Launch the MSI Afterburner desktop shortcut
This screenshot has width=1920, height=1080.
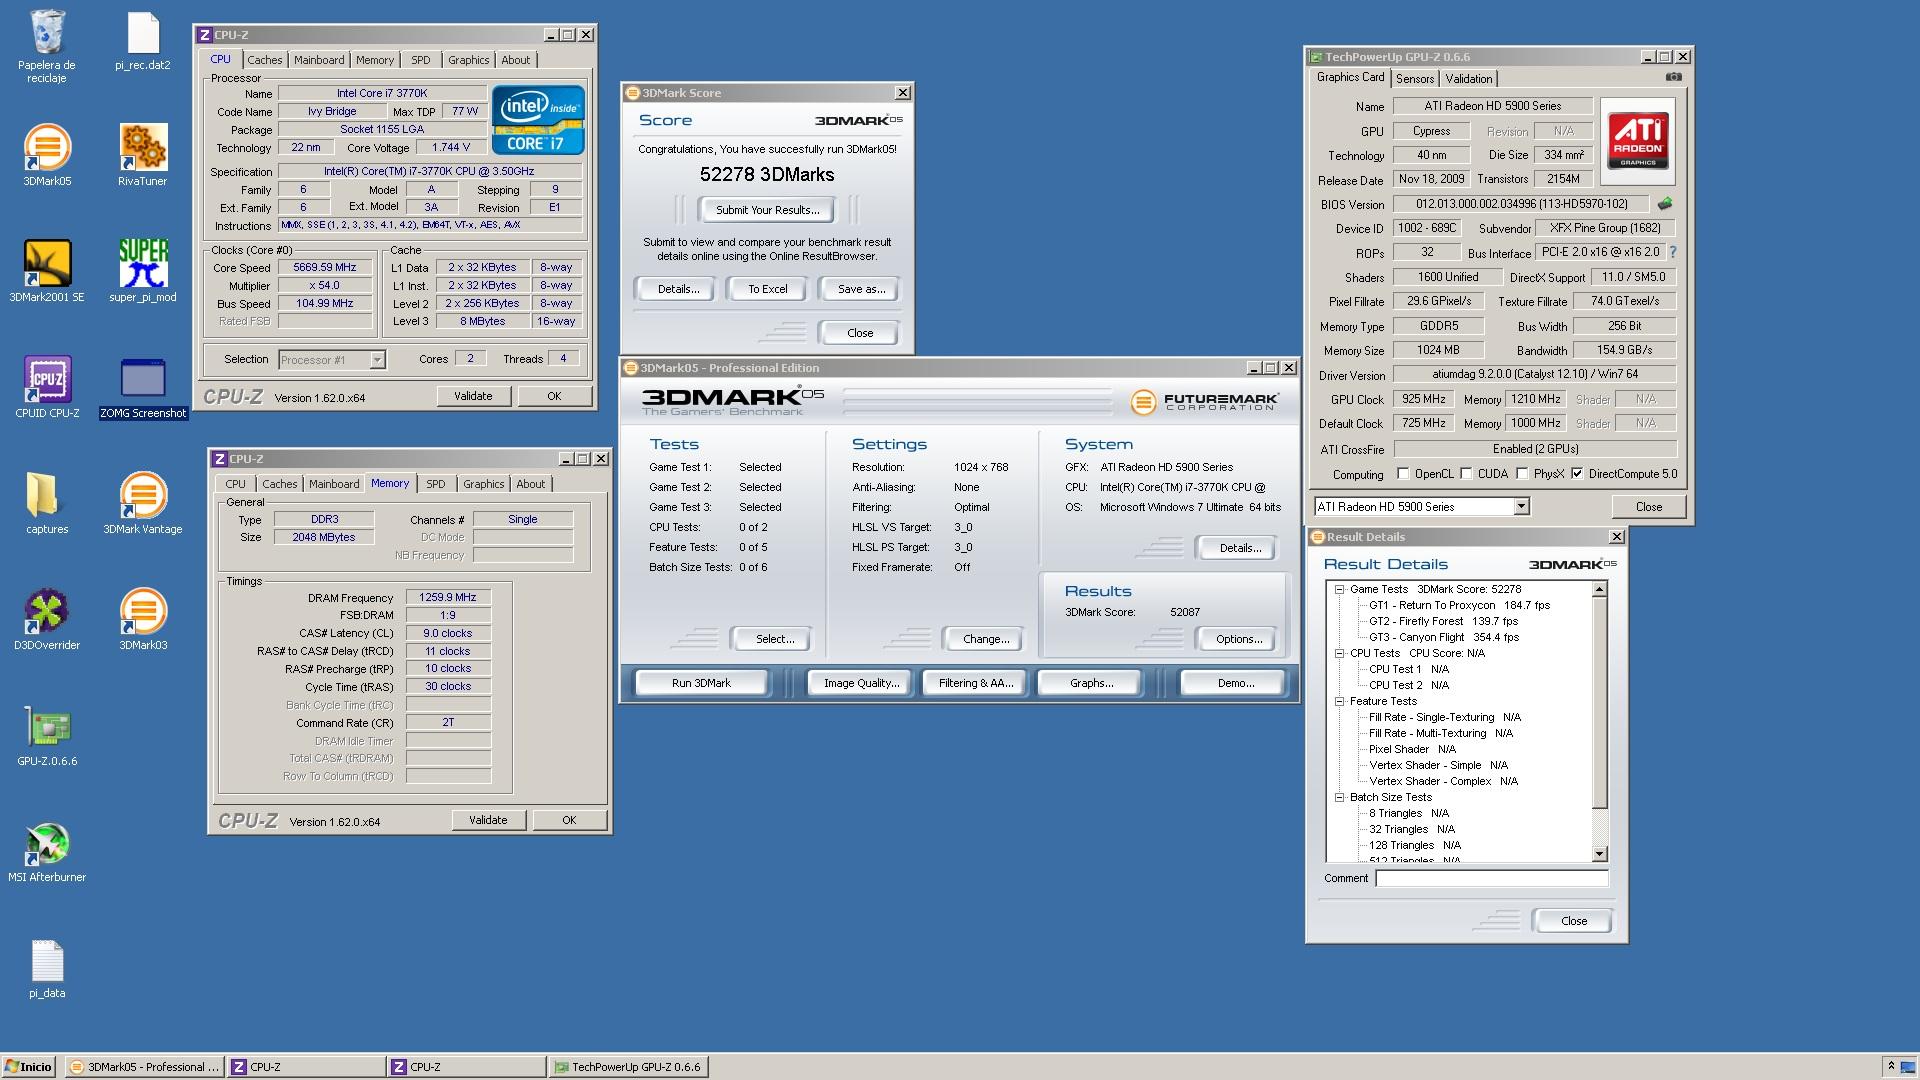(x=46, y=851)
